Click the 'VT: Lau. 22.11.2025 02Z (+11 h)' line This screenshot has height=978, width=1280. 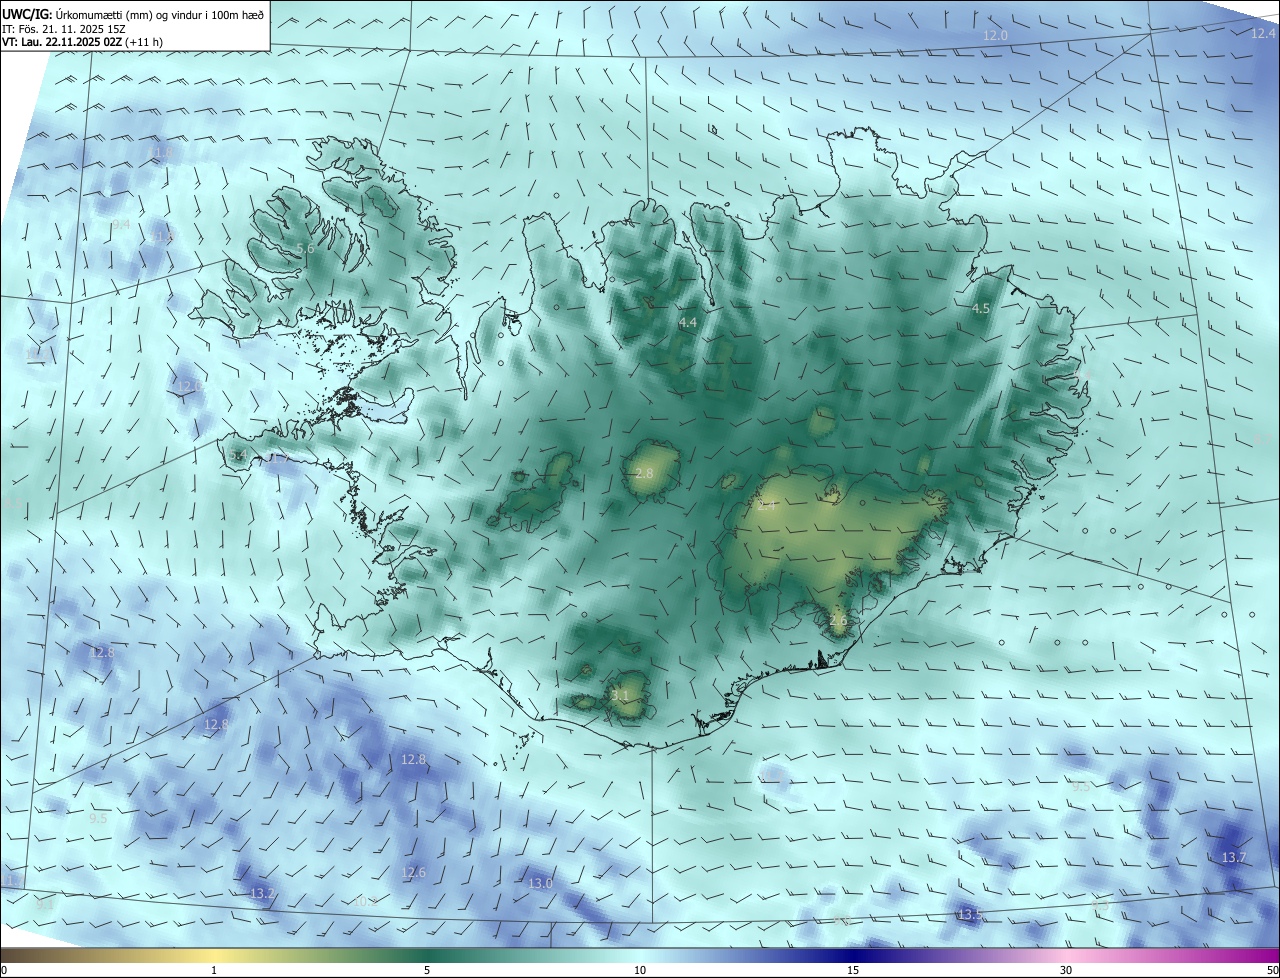pos(82,42)
